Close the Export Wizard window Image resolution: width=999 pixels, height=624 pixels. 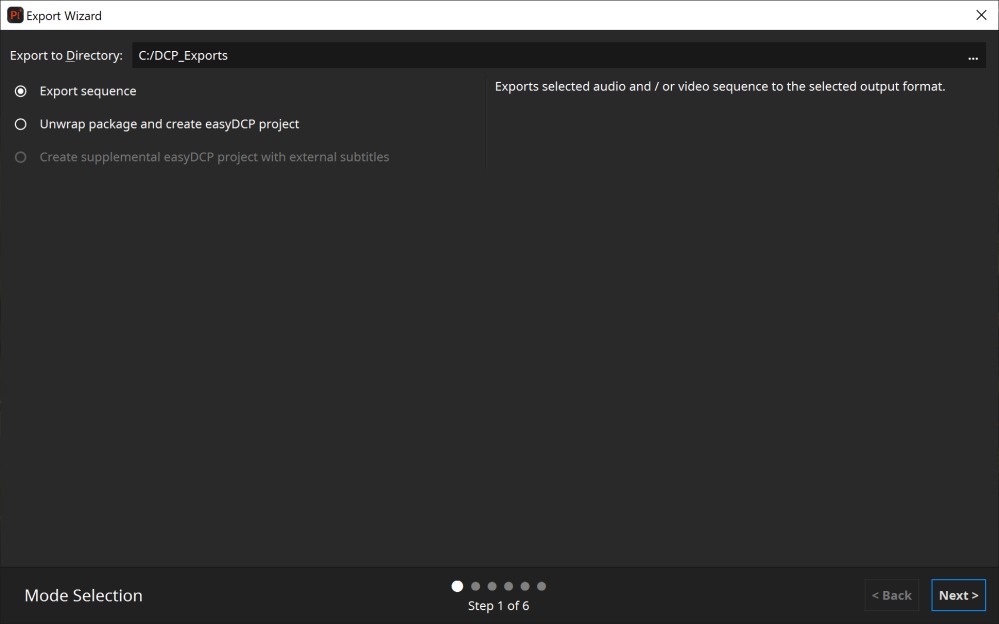click(980, 15)
